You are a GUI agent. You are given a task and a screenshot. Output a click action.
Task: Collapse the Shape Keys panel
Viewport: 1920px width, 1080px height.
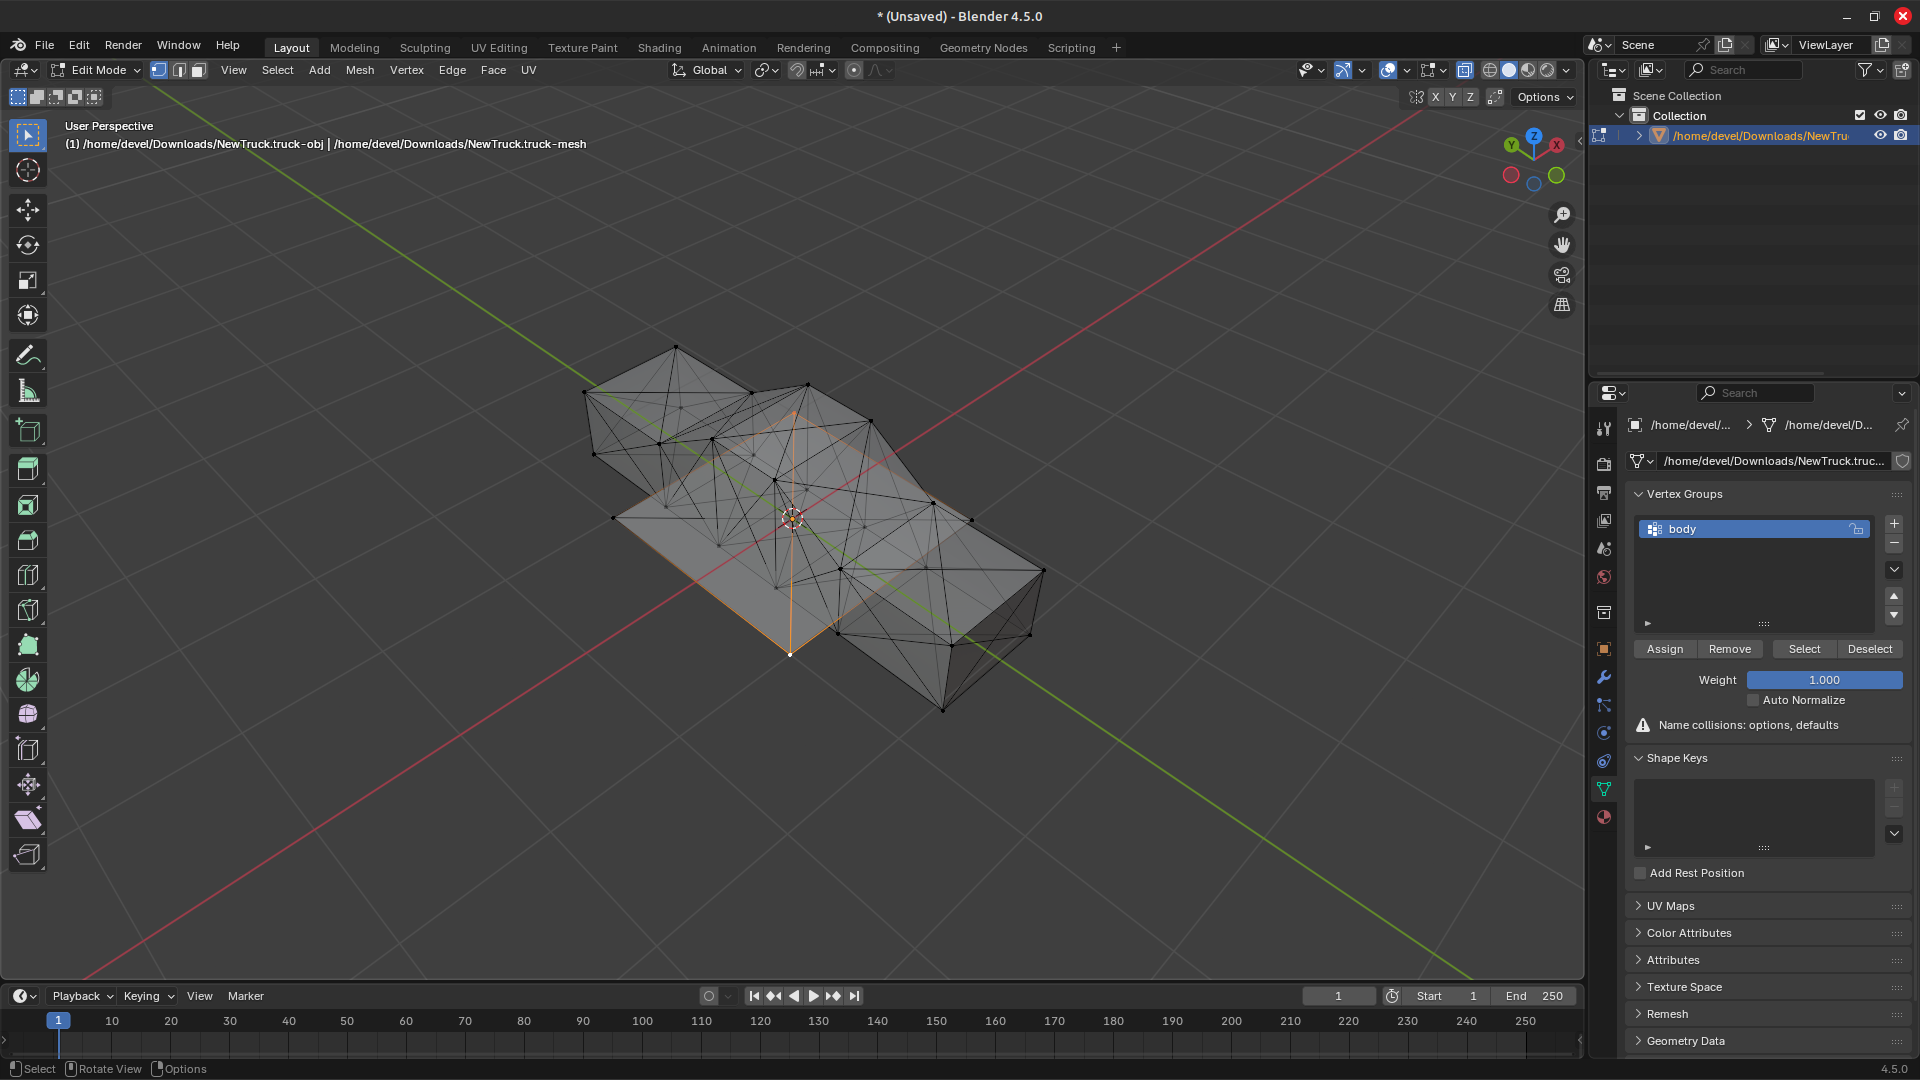1639,758
